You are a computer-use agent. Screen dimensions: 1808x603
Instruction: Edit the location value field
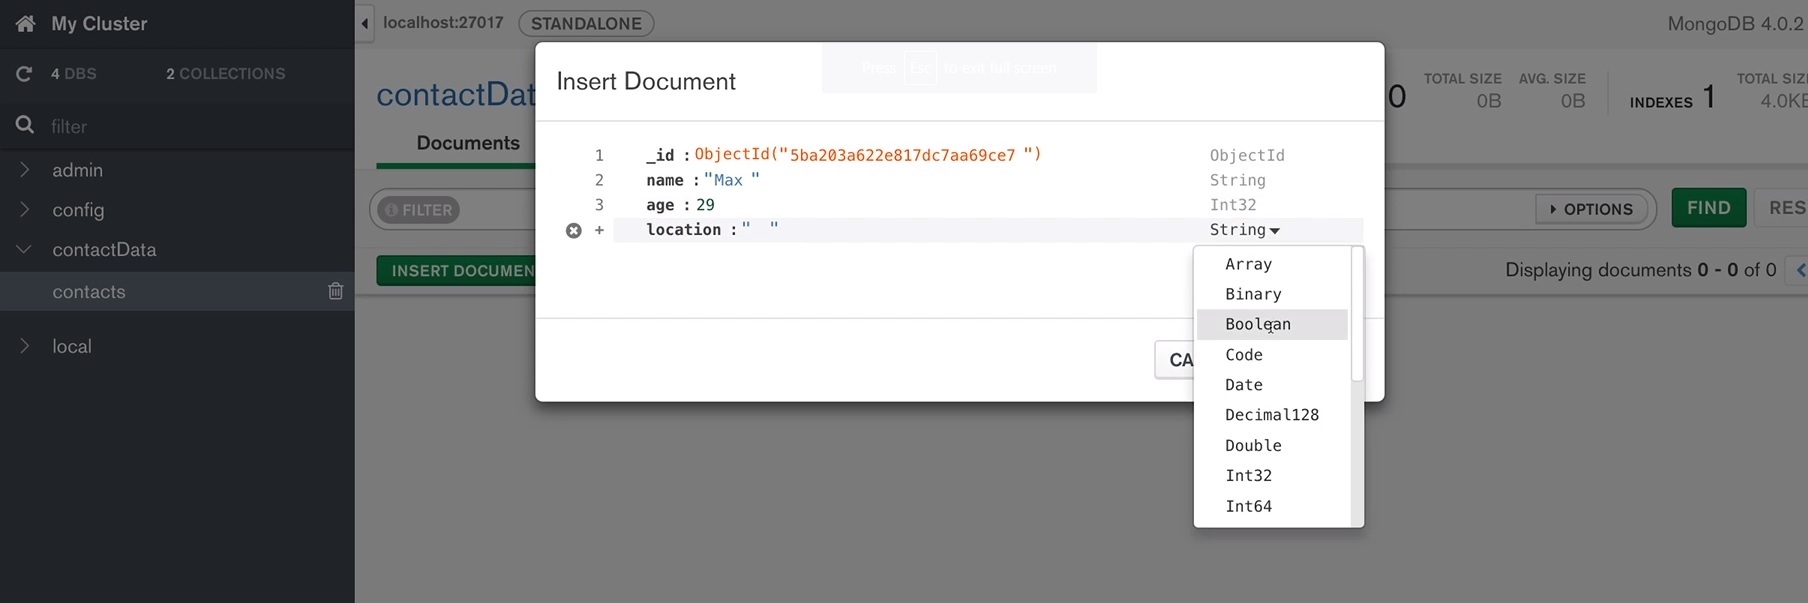point(760,230)
